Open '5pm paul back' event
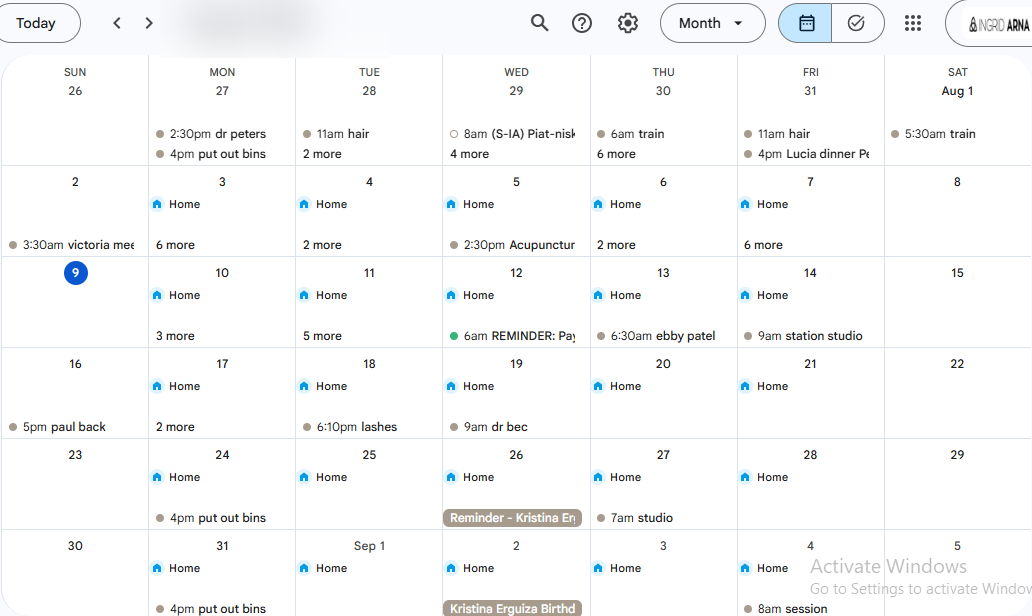Viewport: 1032px width, 616px height. pos(57,426)
